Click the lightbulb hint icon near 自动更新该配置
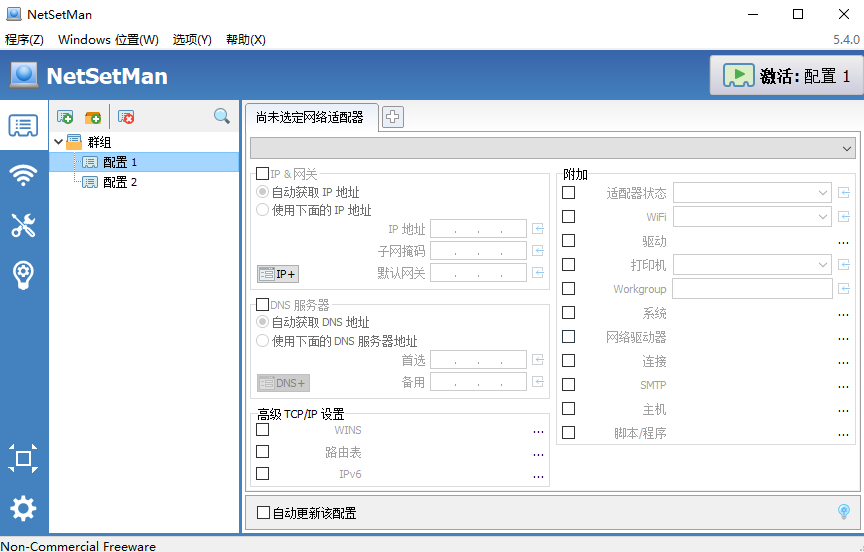 pyautogui.click(x=843, y=512)
